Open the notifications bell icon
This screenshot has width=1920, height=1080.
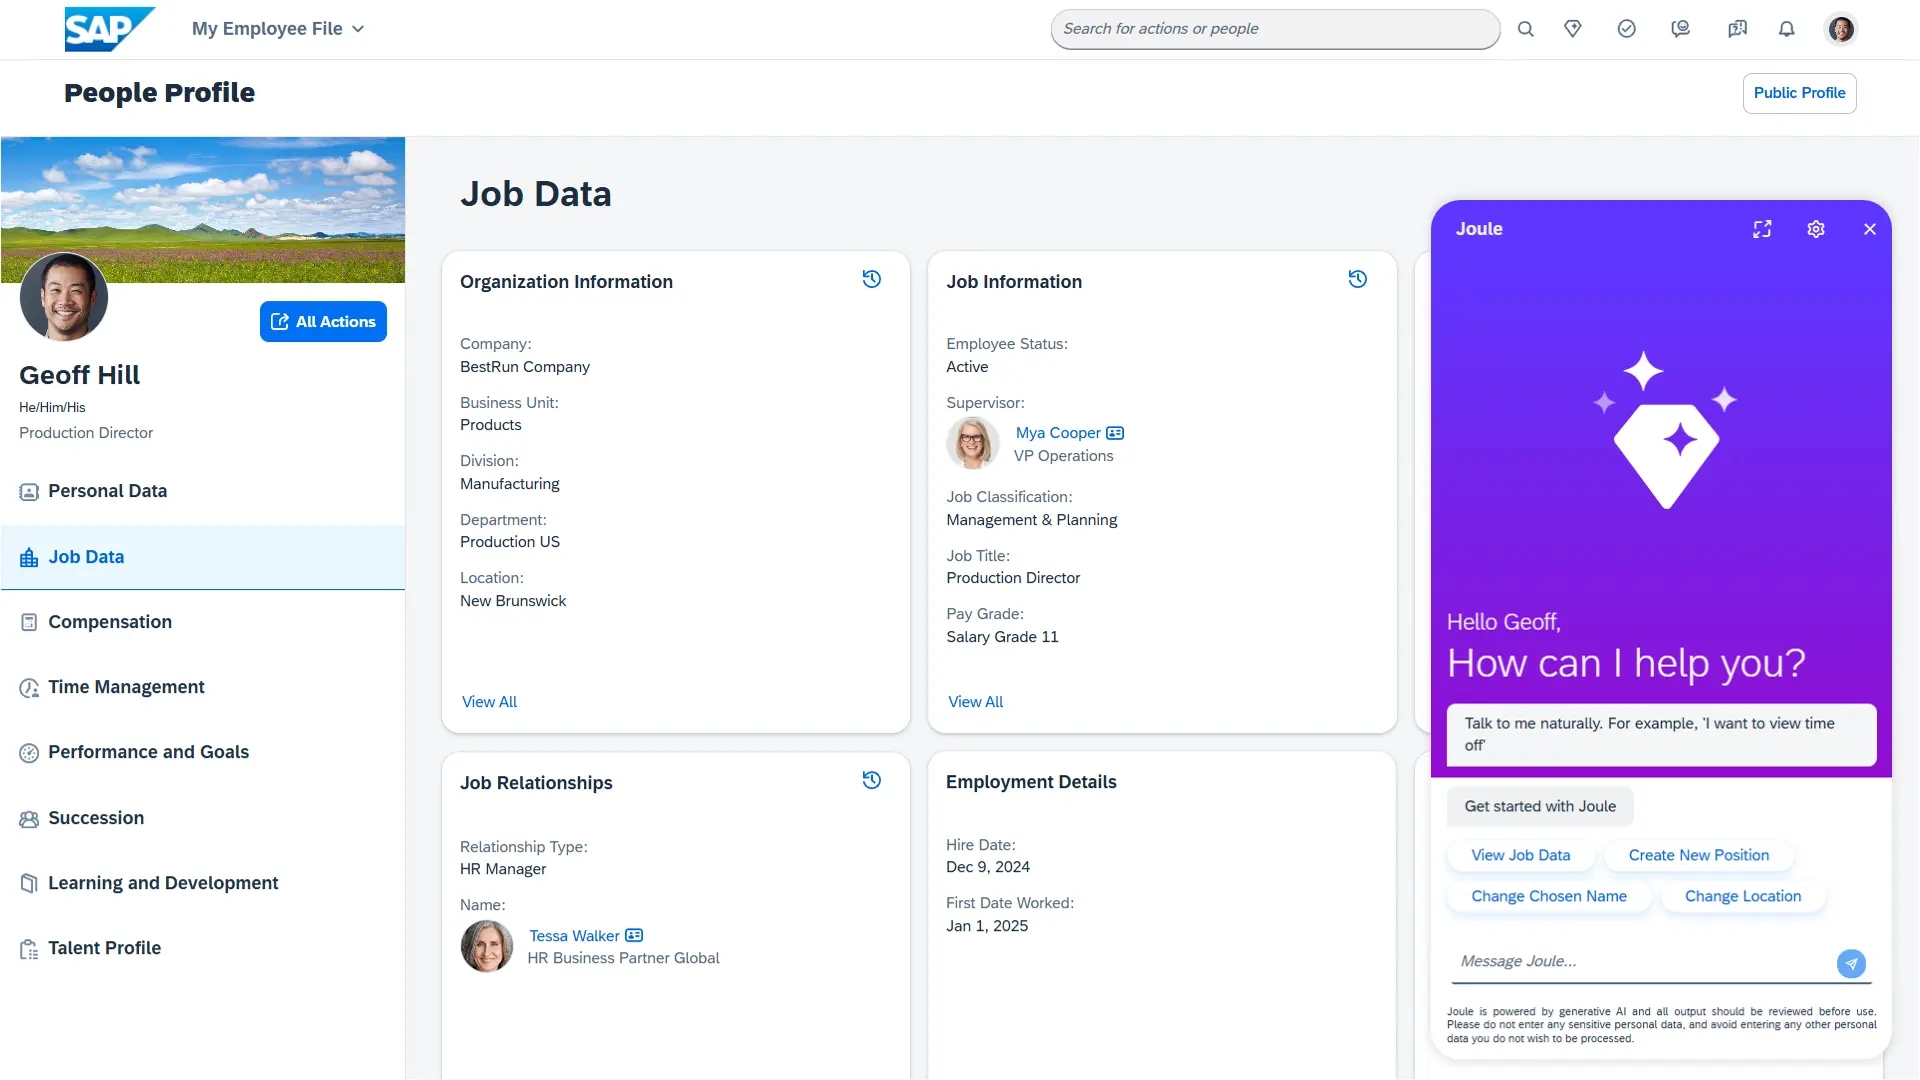pyautogui.click(x=1787, y=29)
